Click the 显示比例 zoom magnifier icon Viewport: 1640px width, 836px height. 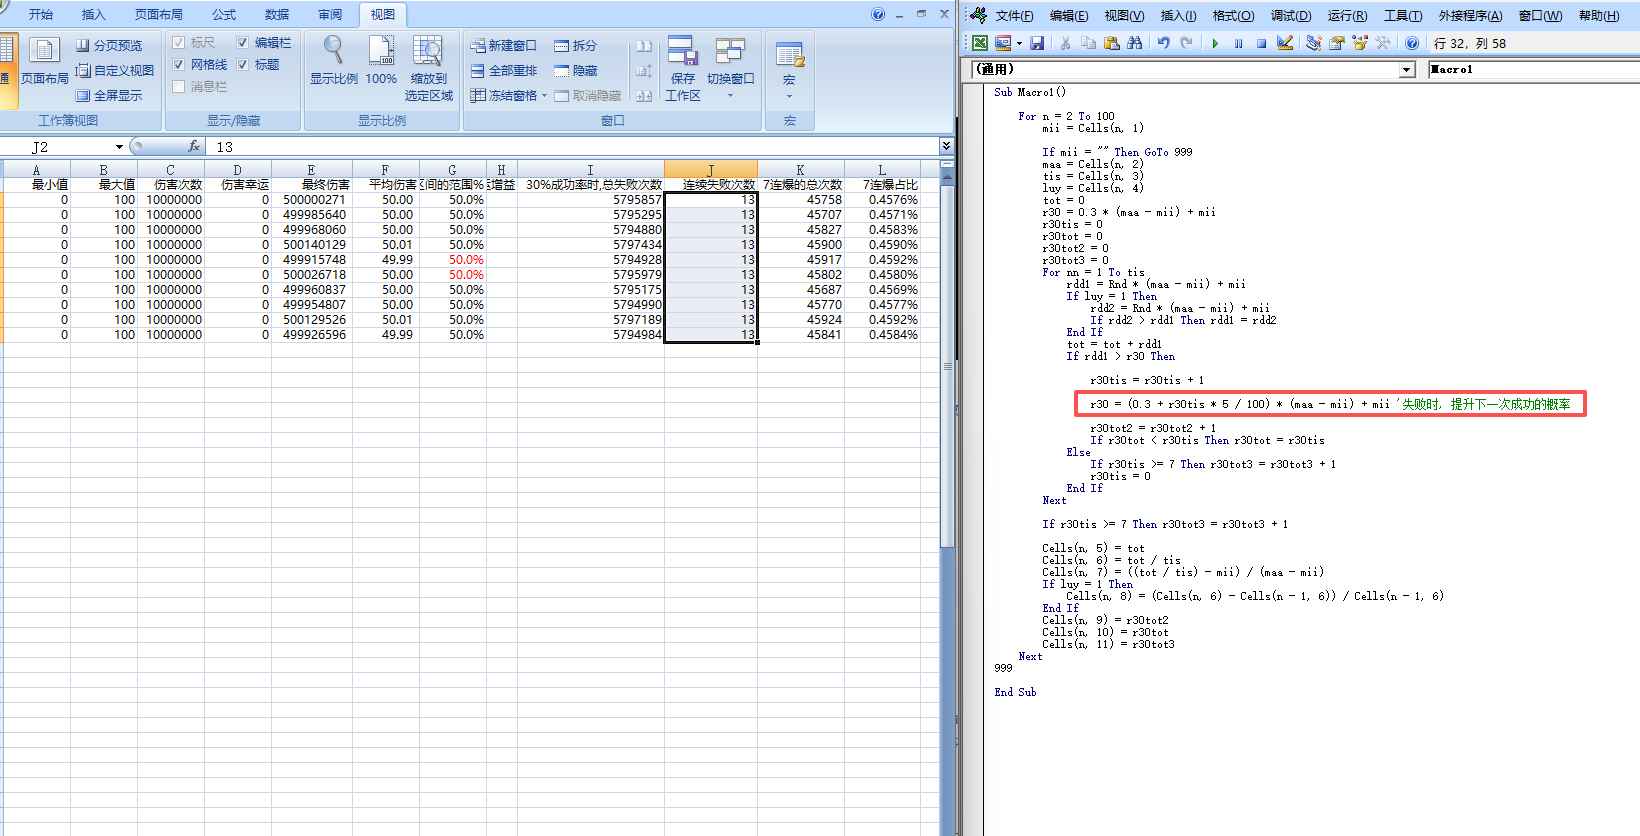(x=333, y=51)
